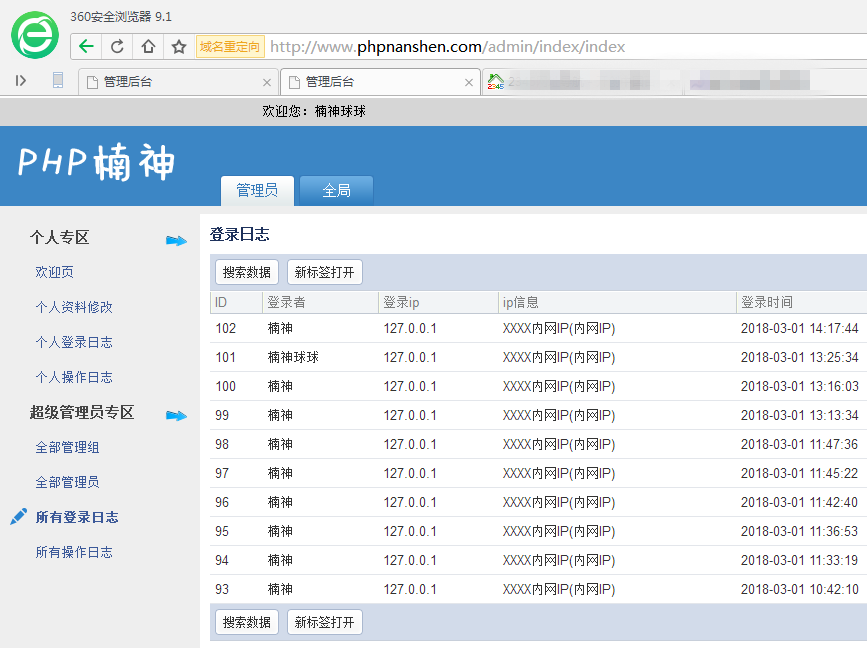Click the 360 browser logo
Image resolution: width=867 pixels, height=648 pixels.
click(x=35, y=35)
